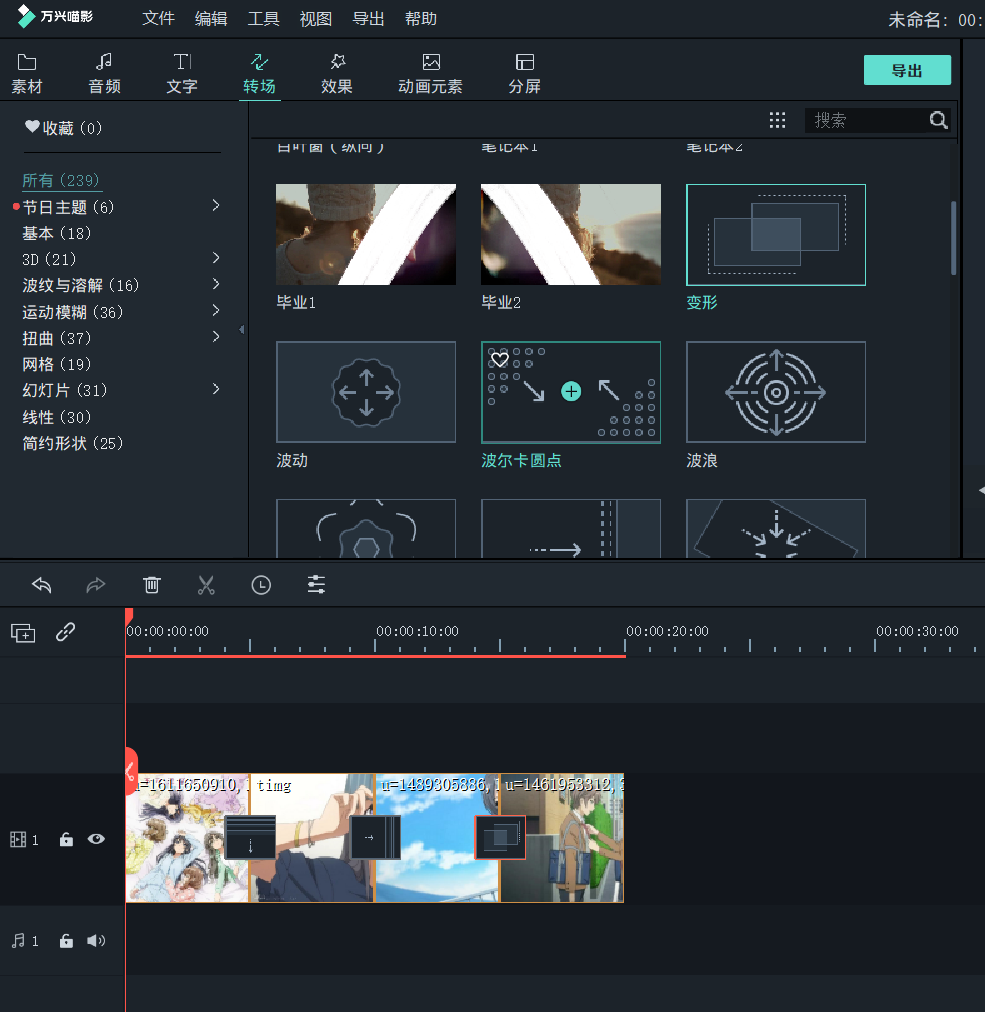Undo the last action in the timeline toolbar
Viewport: 985px width, 1012px height.
(41, 584)
